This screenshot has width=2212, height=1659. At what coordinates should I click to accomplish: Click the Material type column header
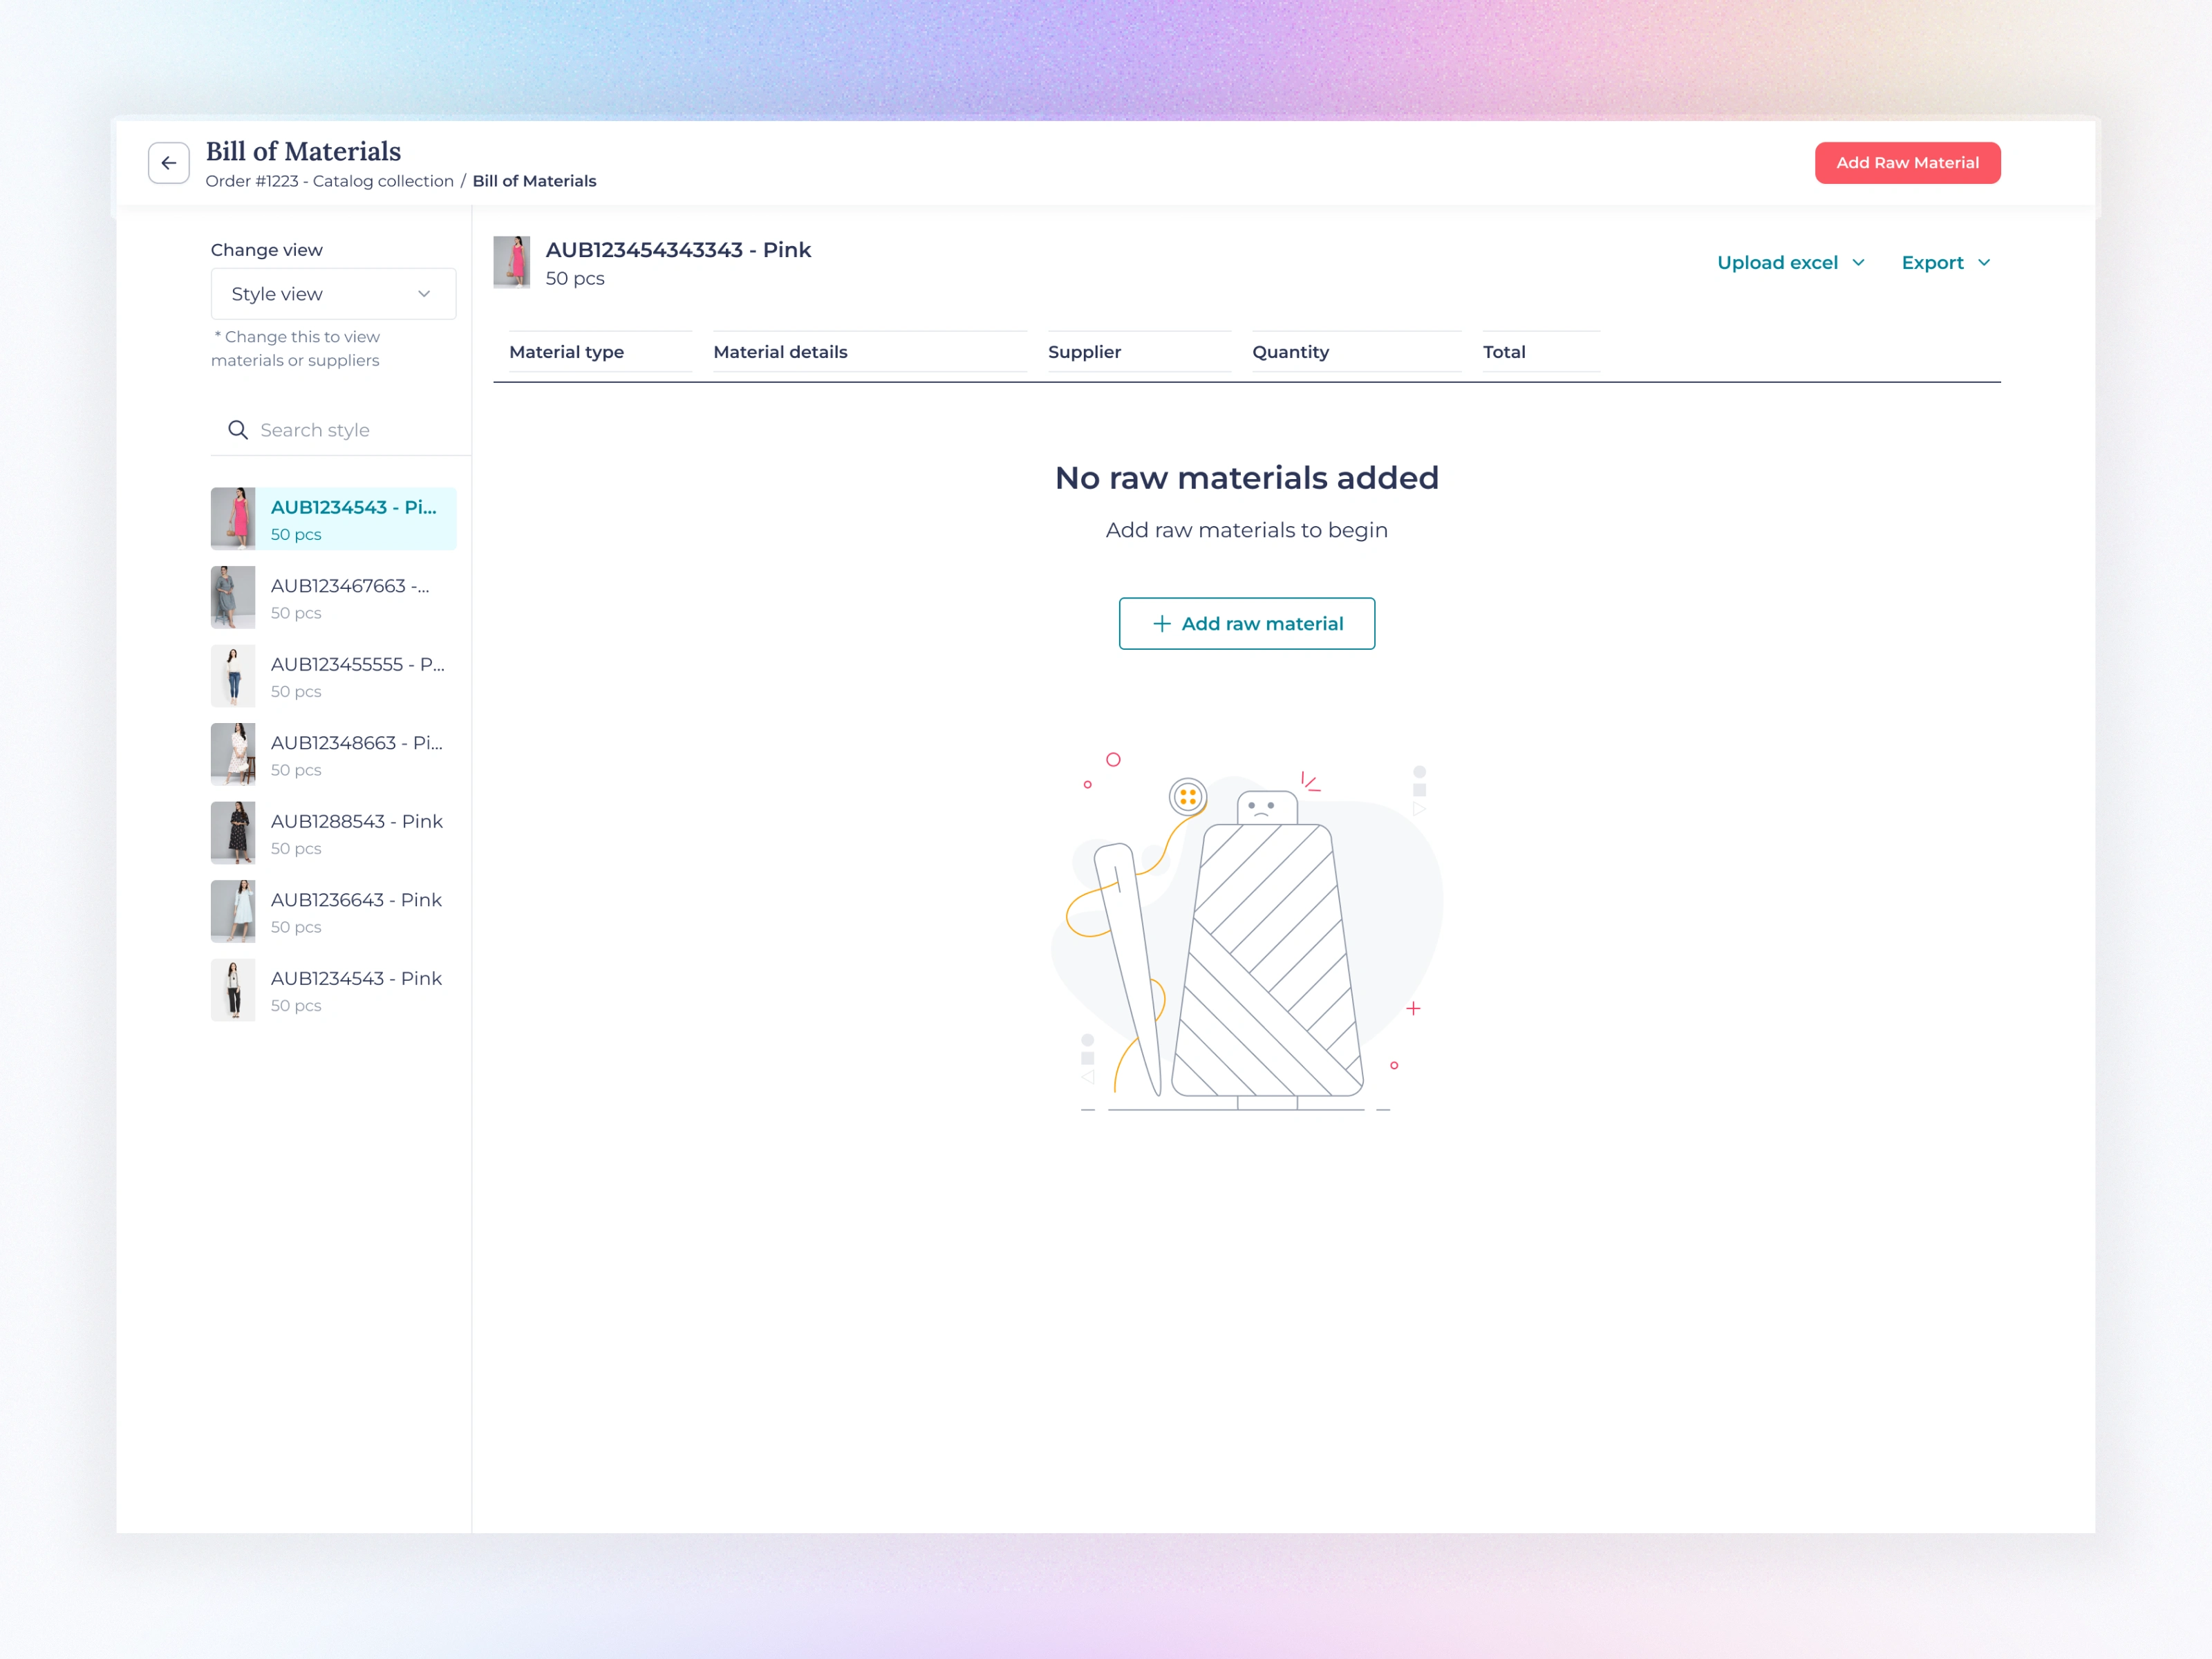click(x=566, y=352)
